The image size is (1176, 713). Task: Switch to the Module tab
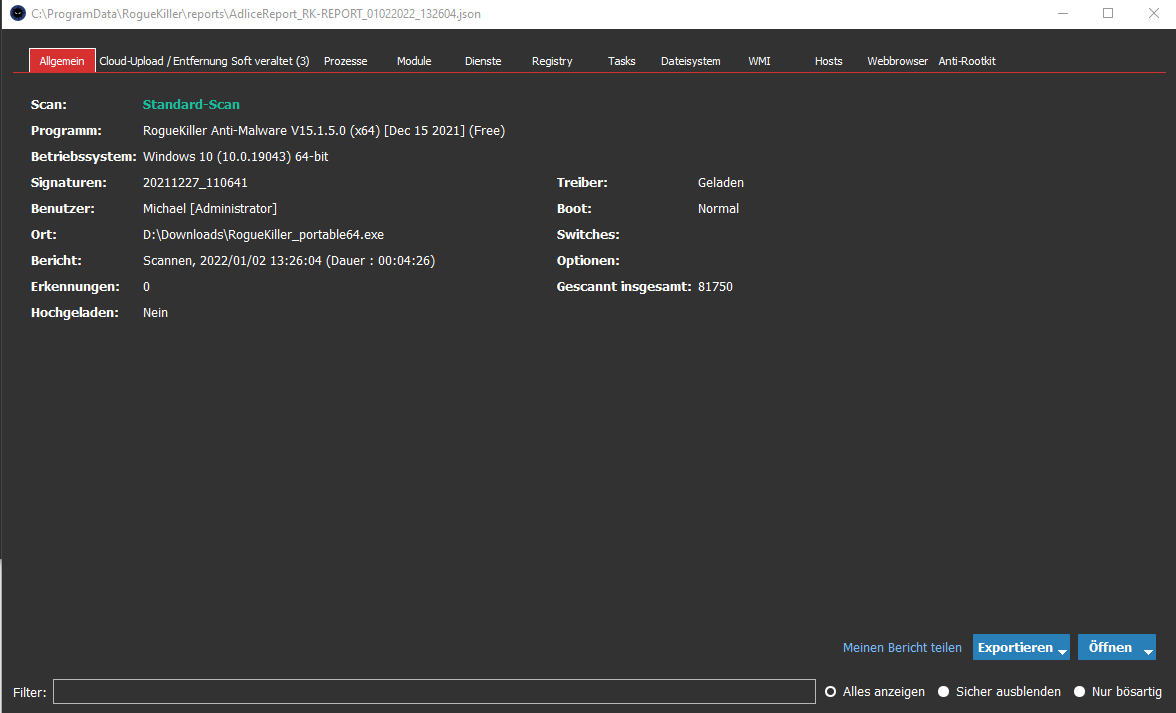click(x=414, y=61)
